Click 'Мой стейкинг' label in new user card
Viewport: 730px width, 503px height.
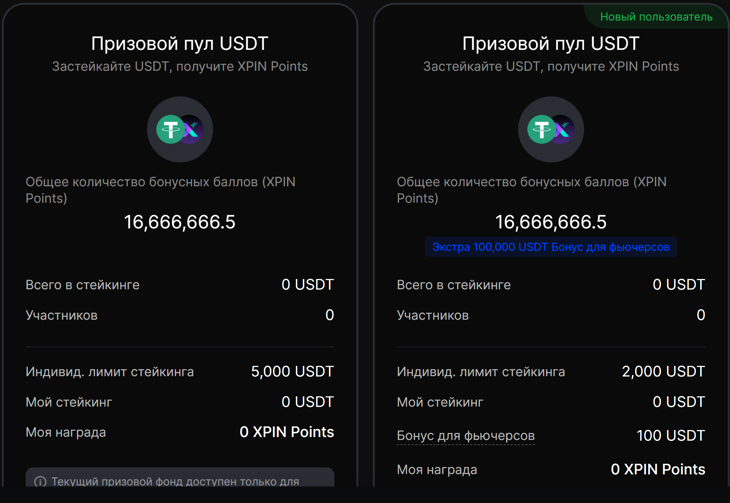[439, 402]
